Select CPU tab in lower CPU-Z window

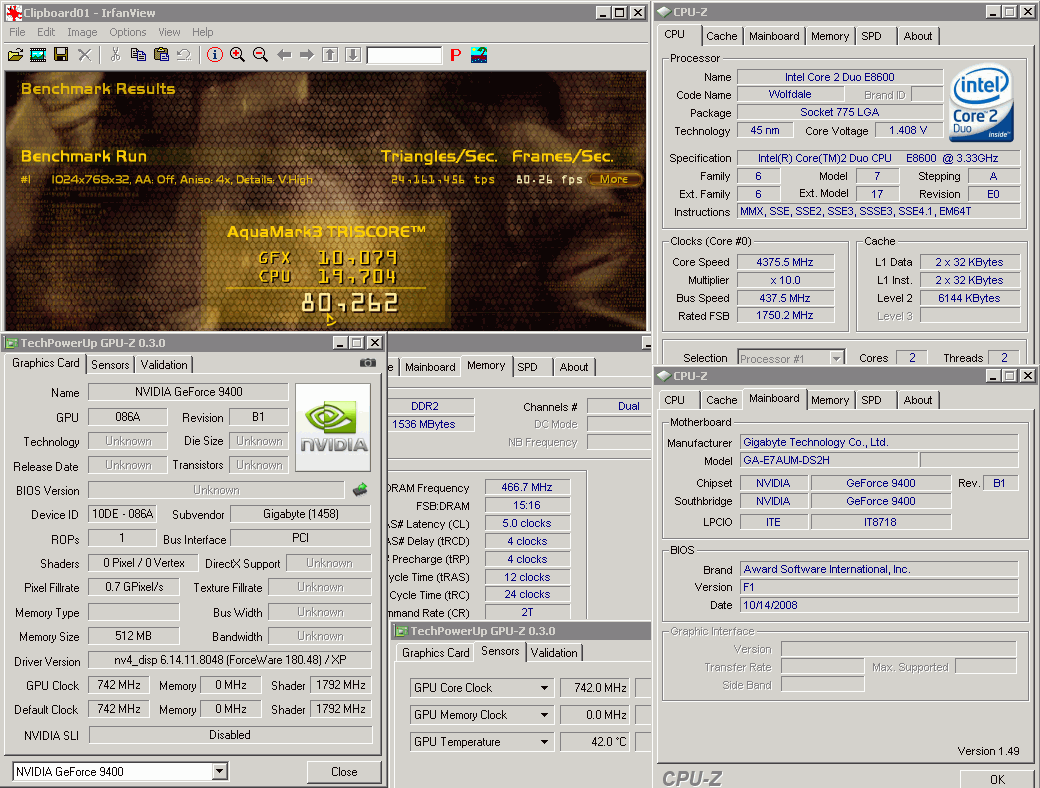(x=675, y=400)
